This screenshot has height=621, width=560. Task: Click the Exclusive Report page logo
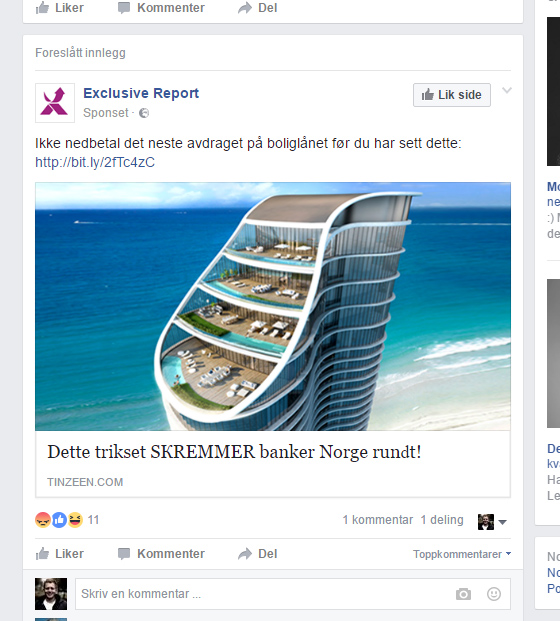55,103
